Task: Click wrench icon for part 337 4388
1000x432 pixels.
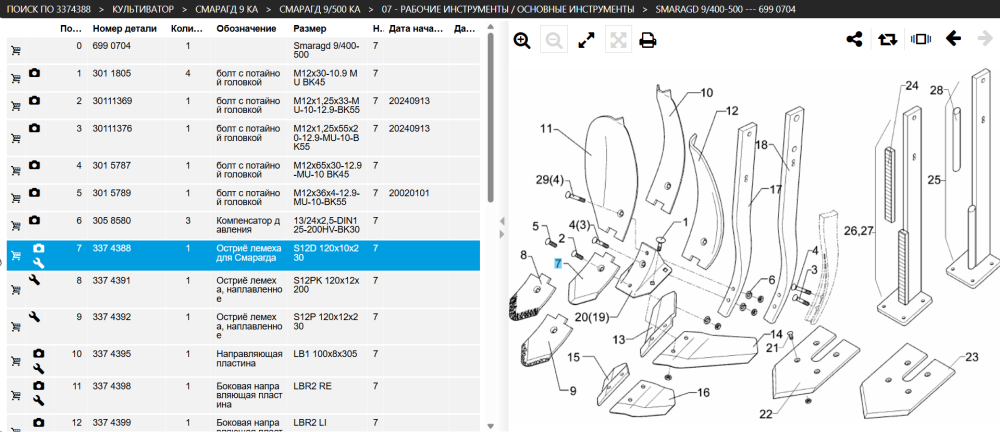Action: click(39, 262)
